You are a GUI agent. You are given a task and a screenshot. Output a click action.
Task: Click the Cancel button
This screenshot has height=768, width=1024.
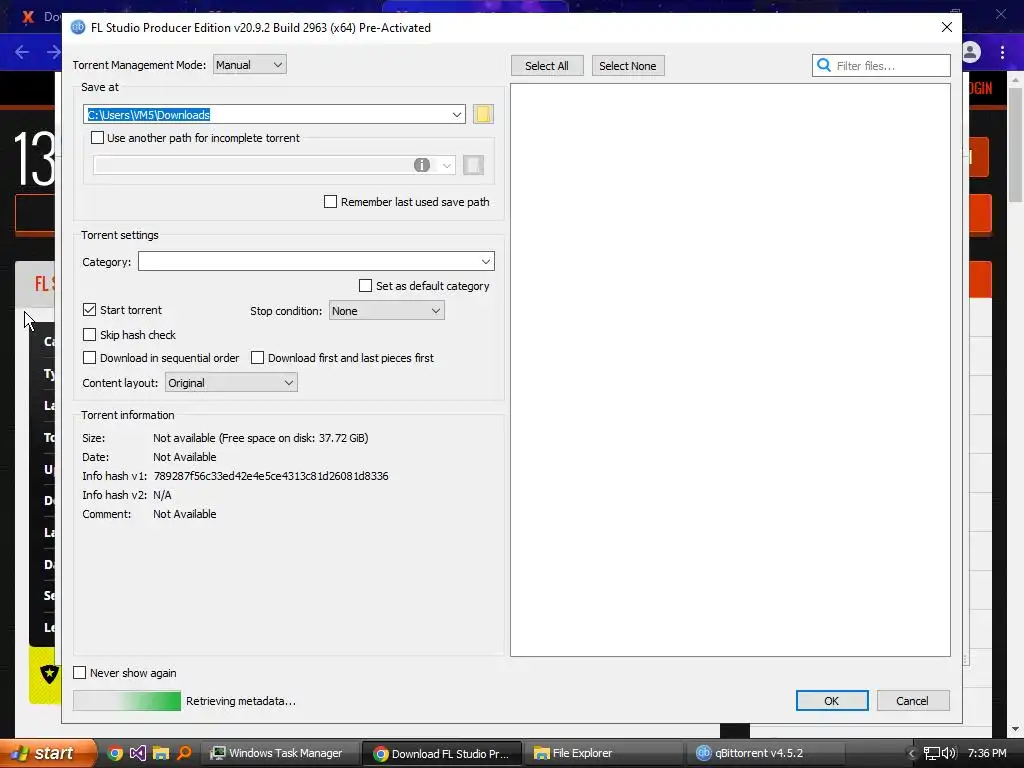[x=913, y=701]
